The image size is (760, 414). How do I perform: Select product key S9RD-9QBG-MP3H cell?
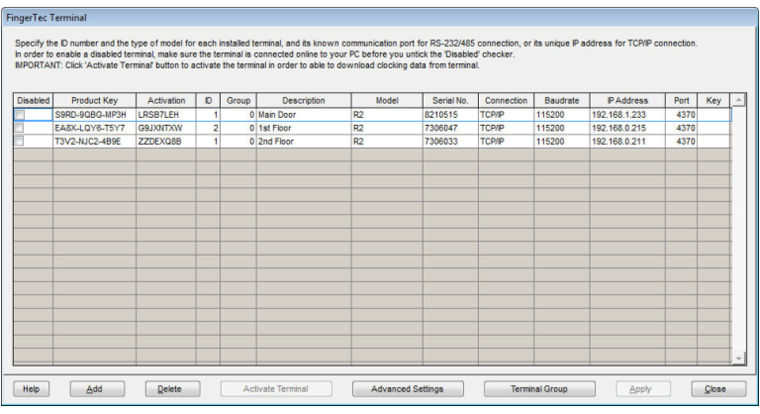(95, 115)
